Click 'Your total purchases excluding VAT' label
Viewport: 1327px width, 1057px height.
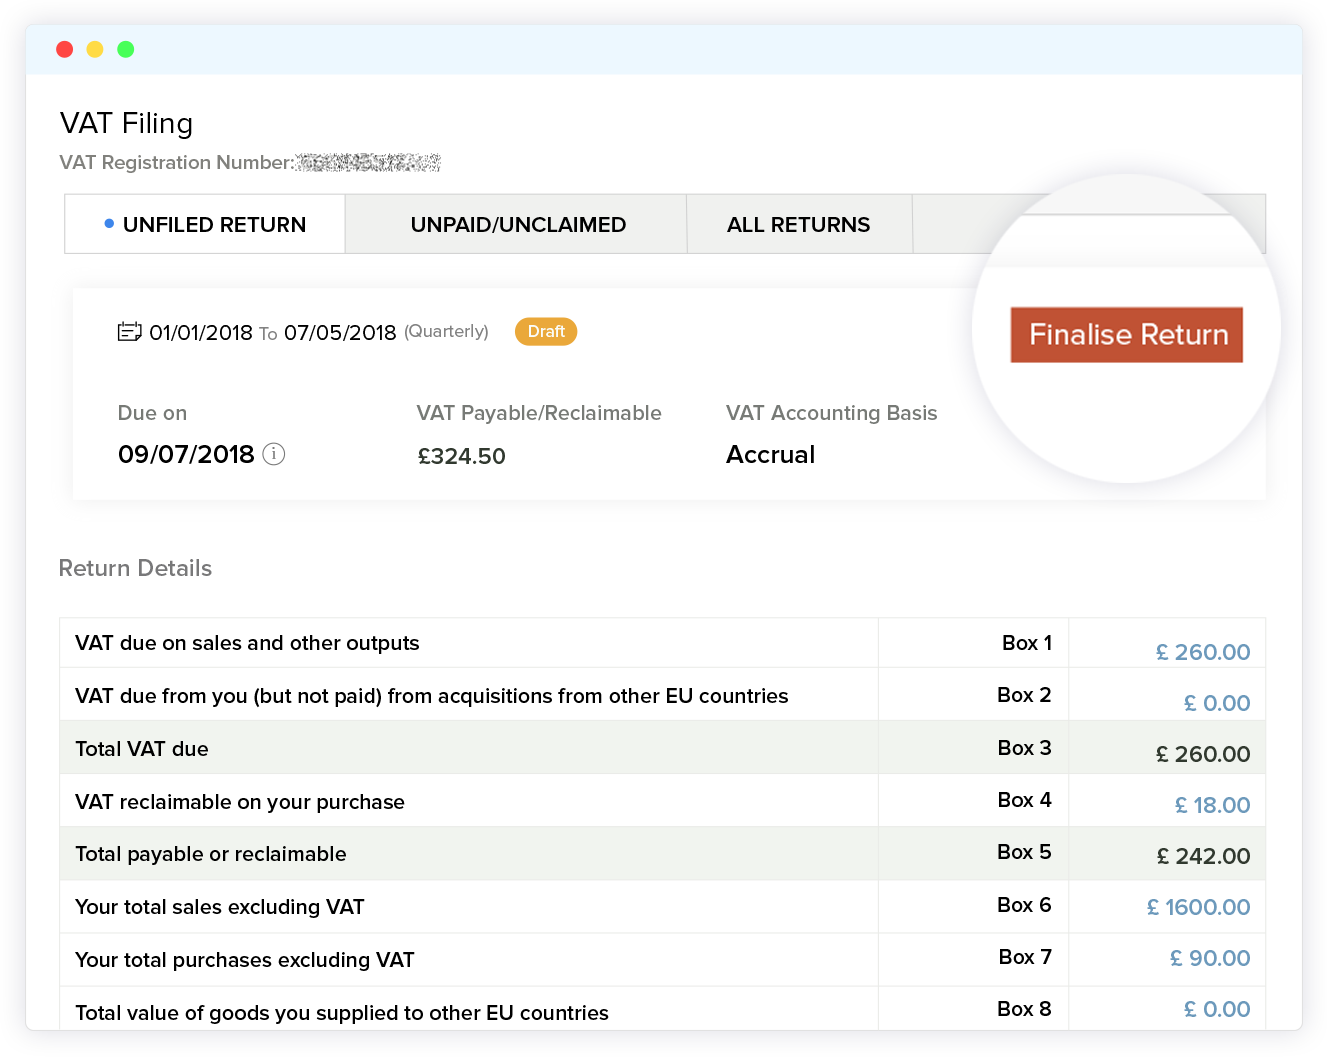click(245, 960)
